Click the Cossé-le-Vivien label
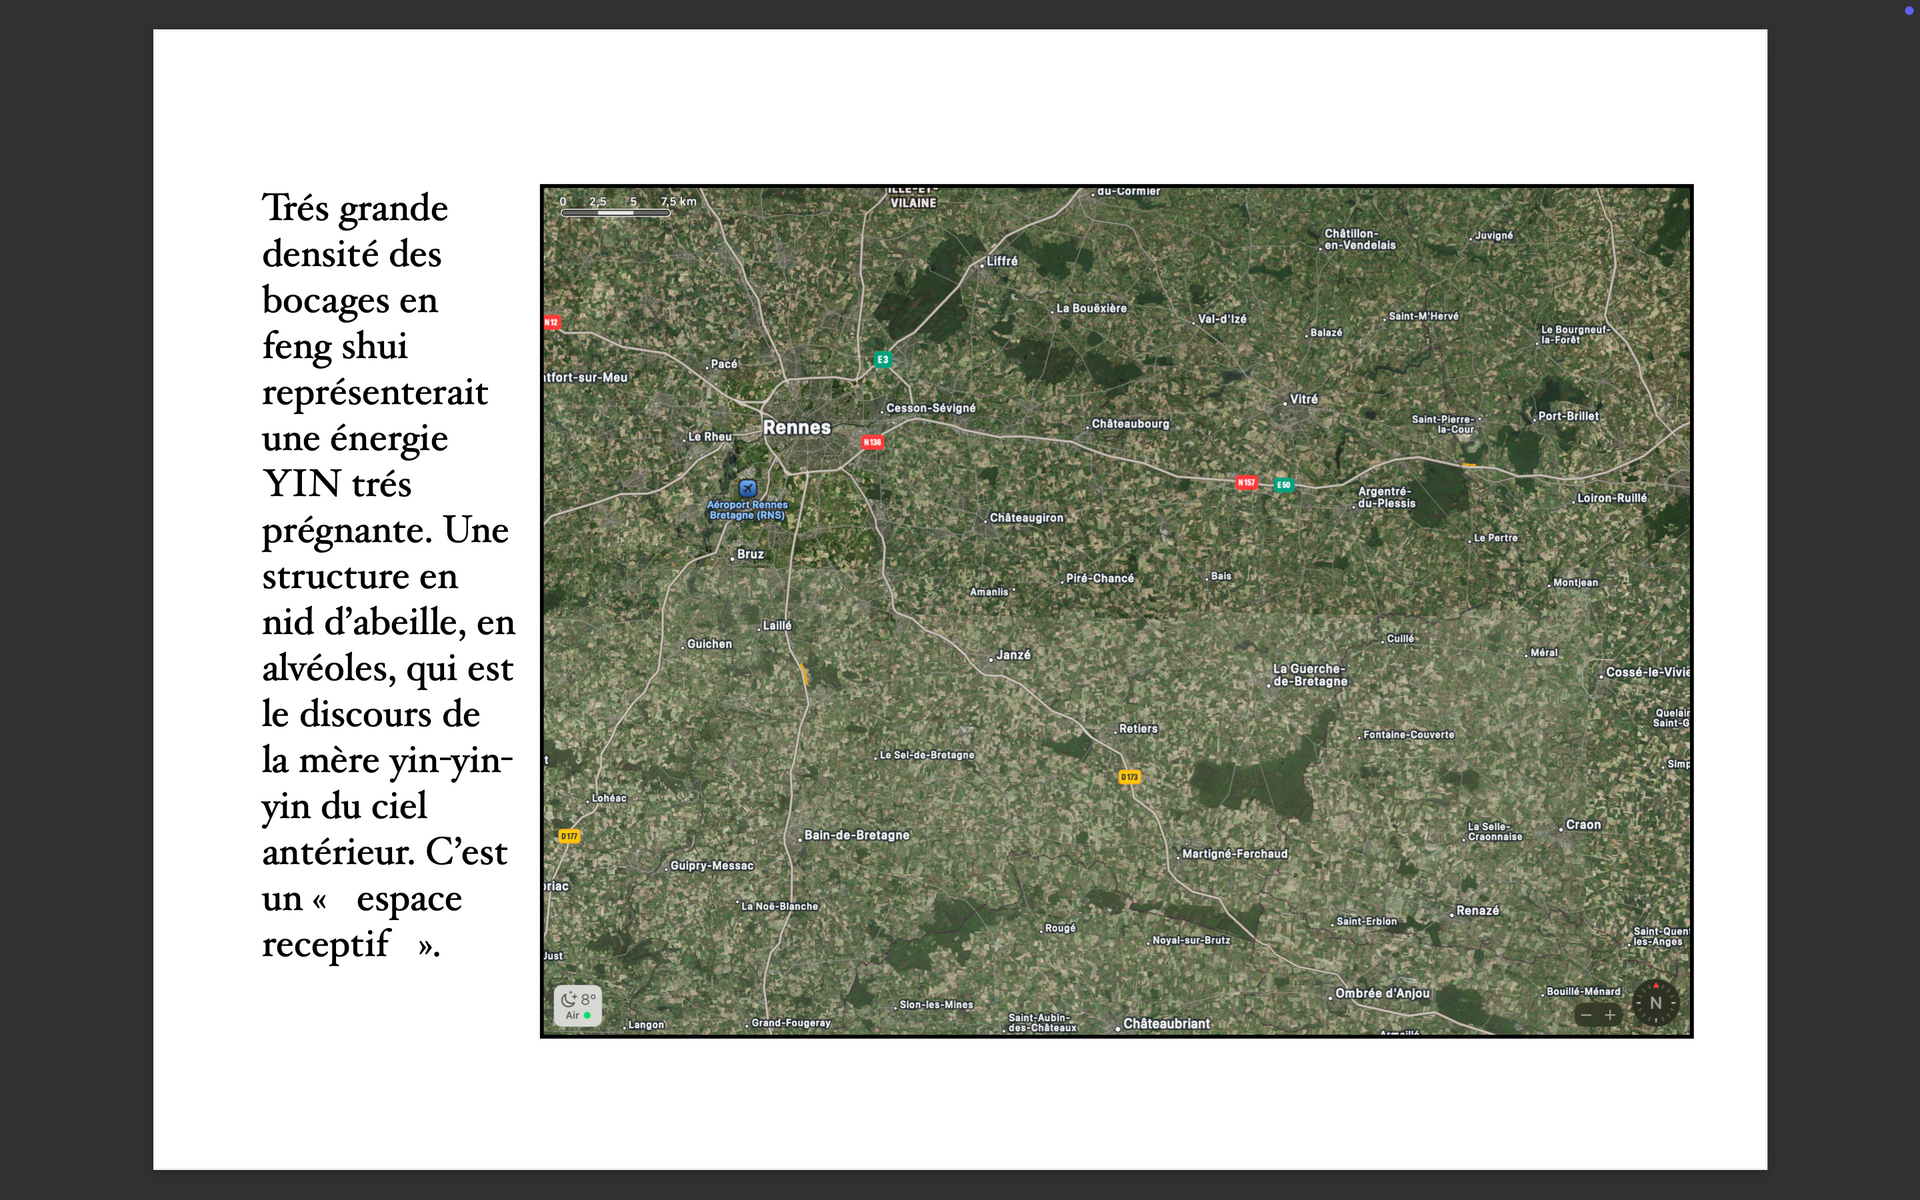The height and width of the screenshot is (1200, 1920). (x=1648, y=672)
